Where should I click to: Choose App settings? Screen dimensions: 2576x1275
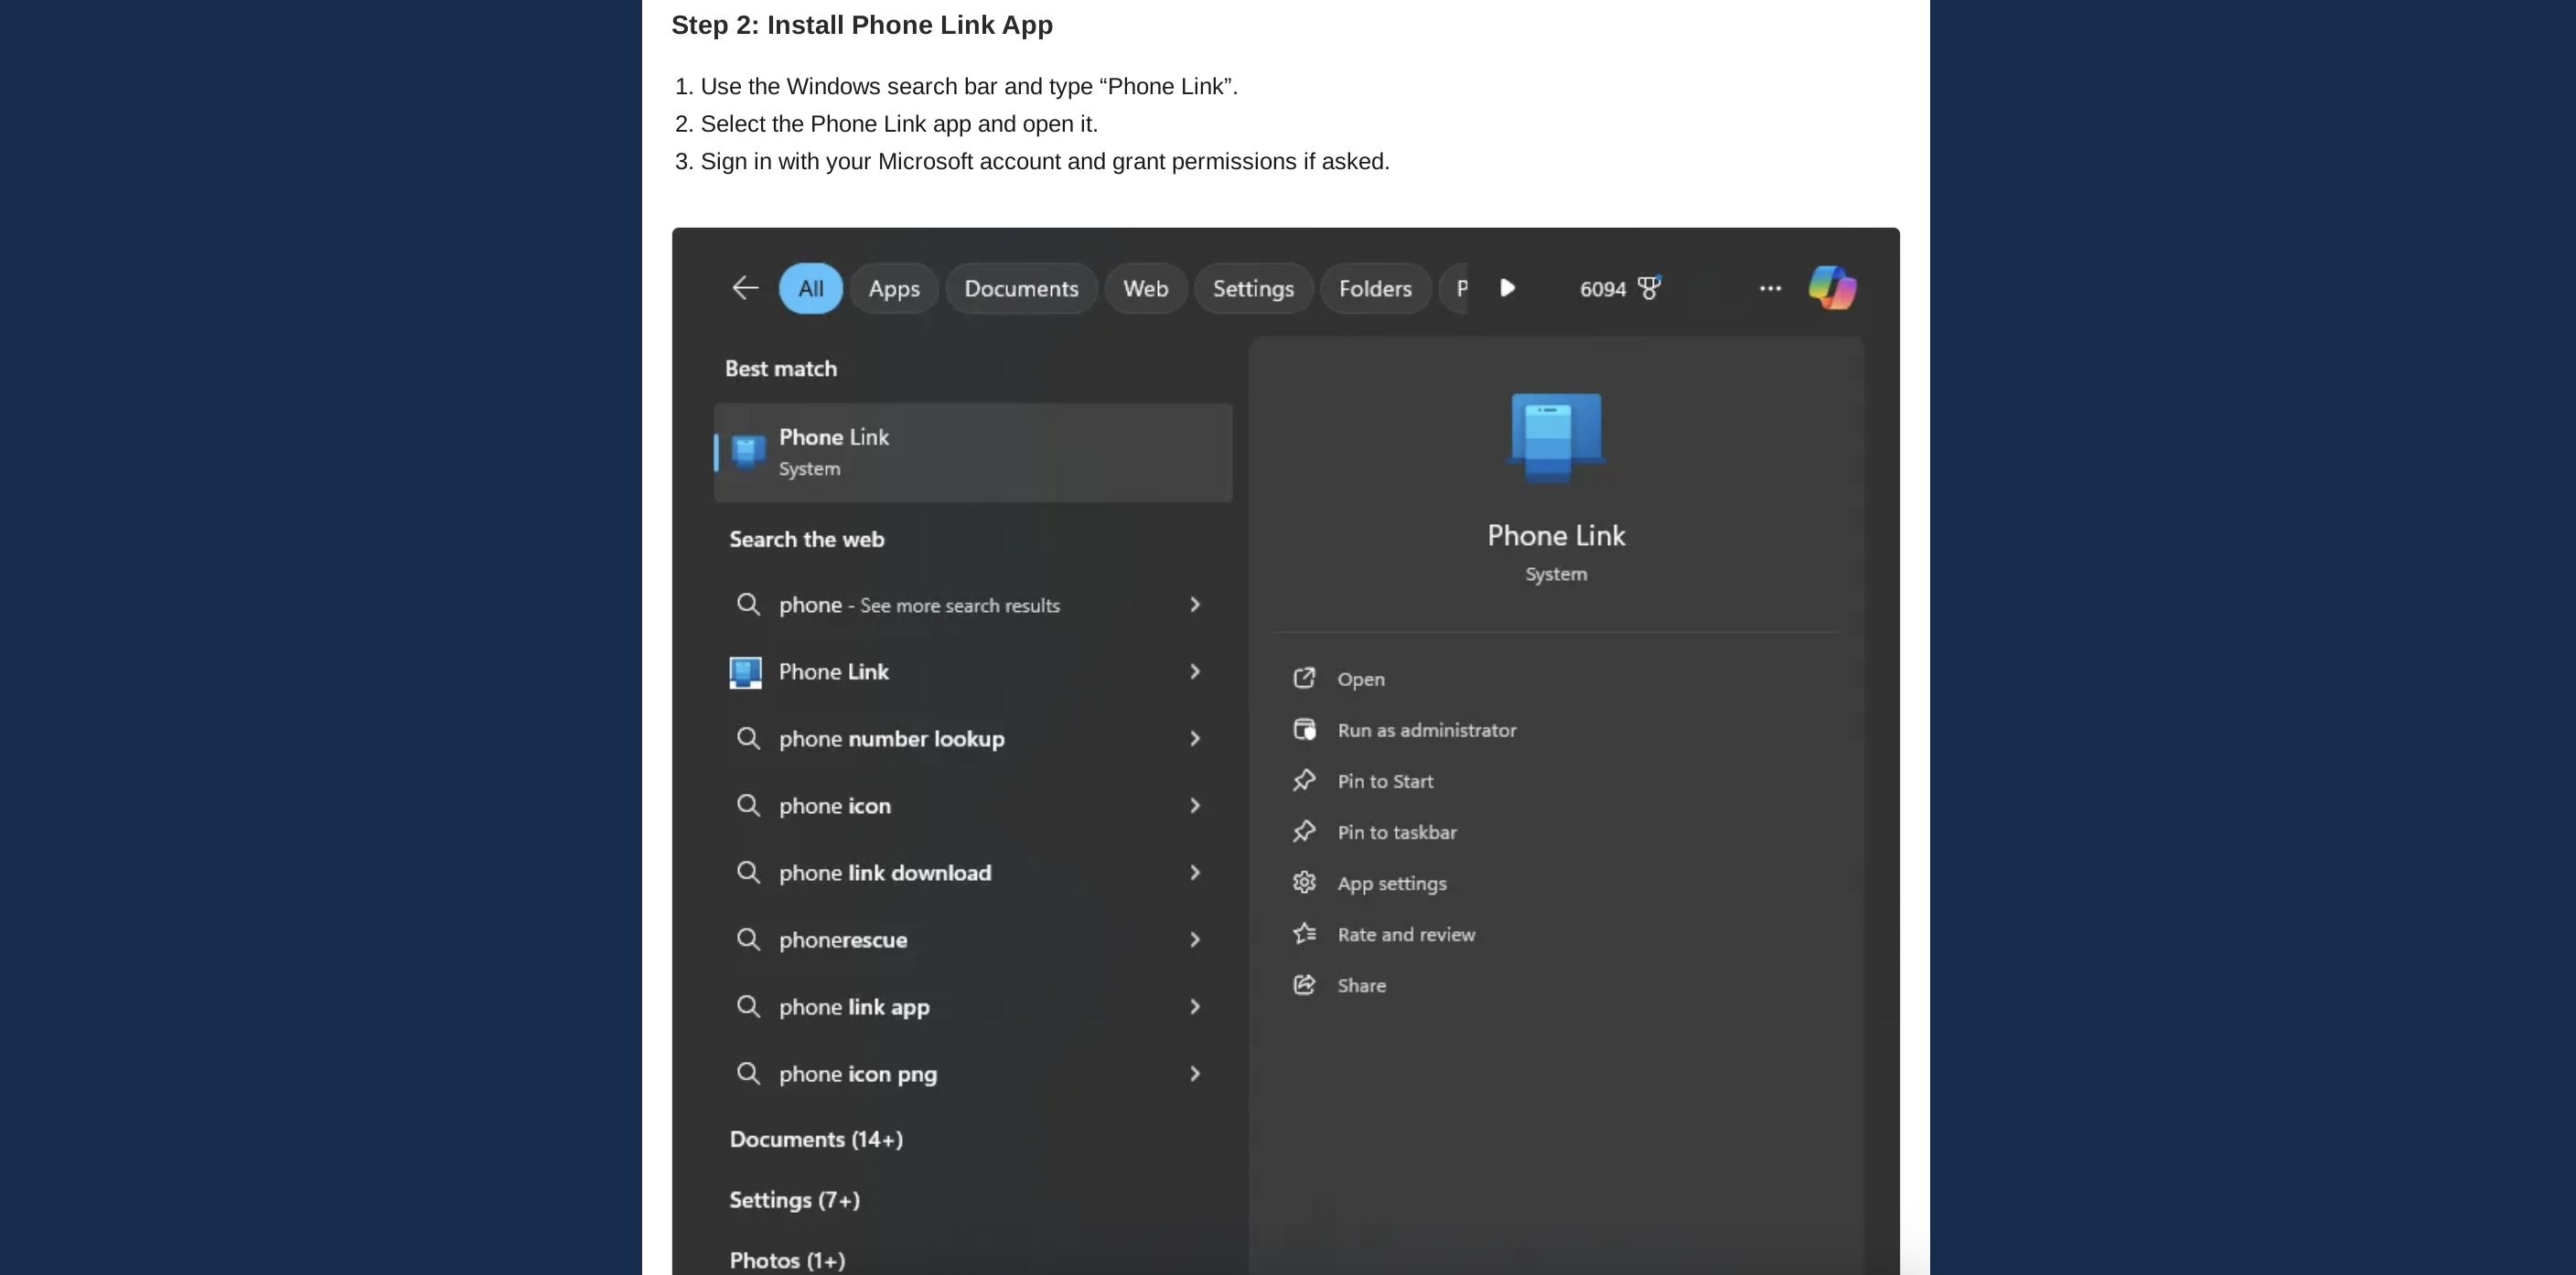(x=1392, y=884)
